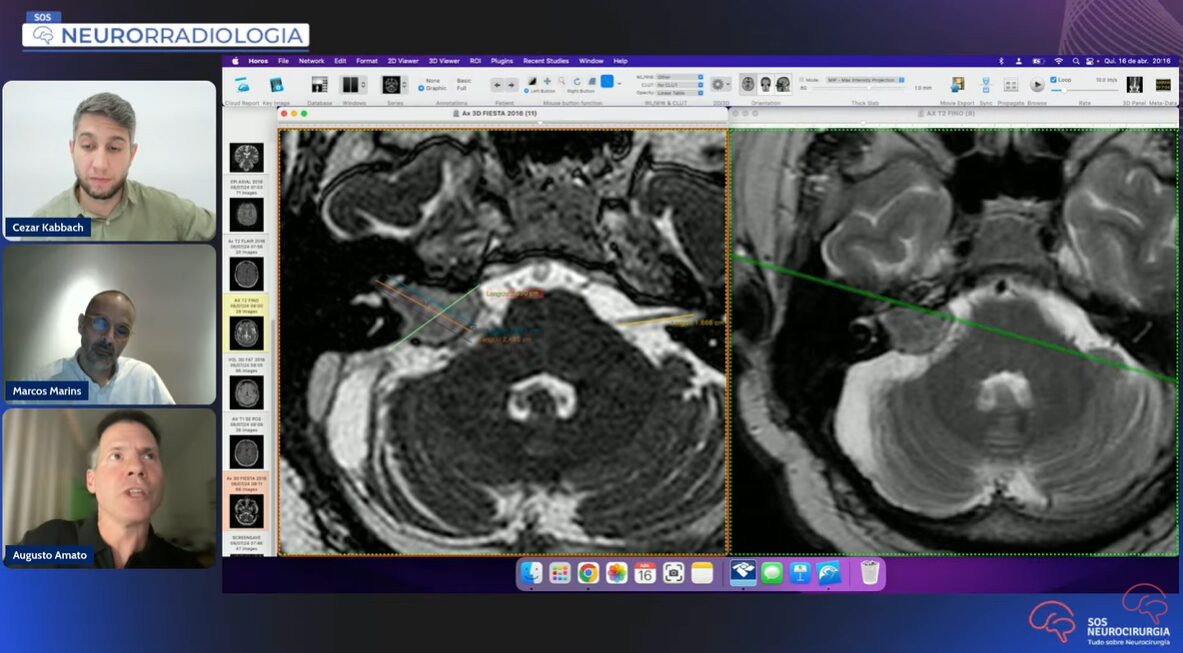Go to next patient arrow button
The width and height of the screenshot is (1183, 653).
click(512, 85)
